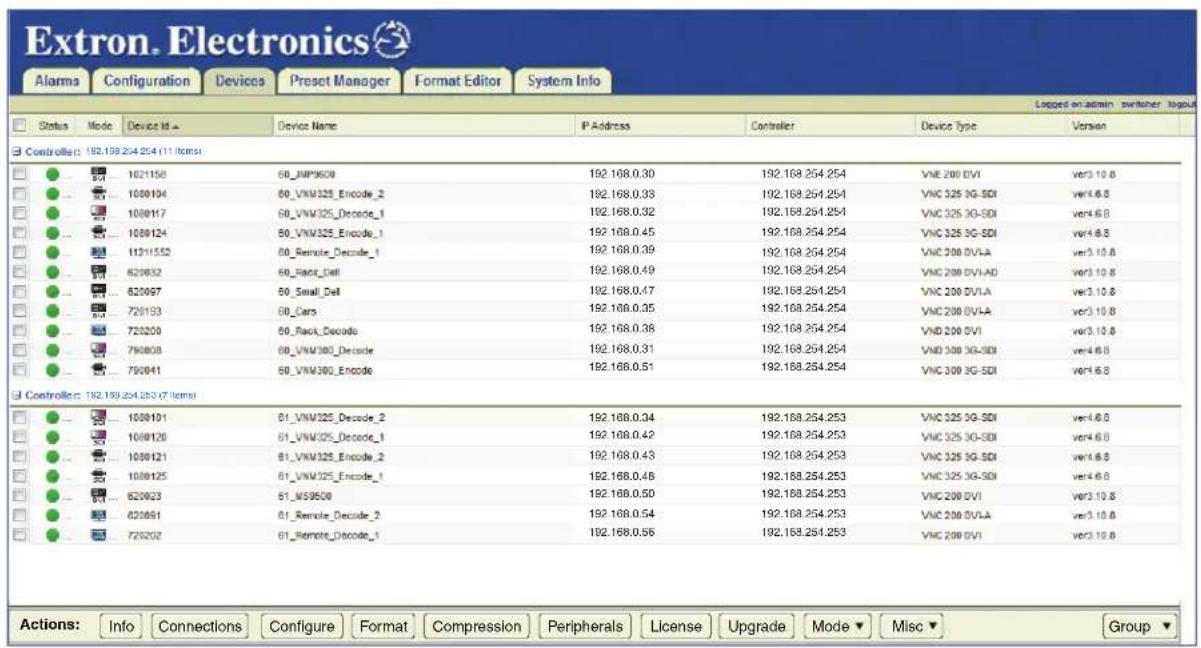Viewport: 1201px width, 648px height.
Task: Click the mode icon for 61_Remote_Decode_1
Action: (99, 534)
